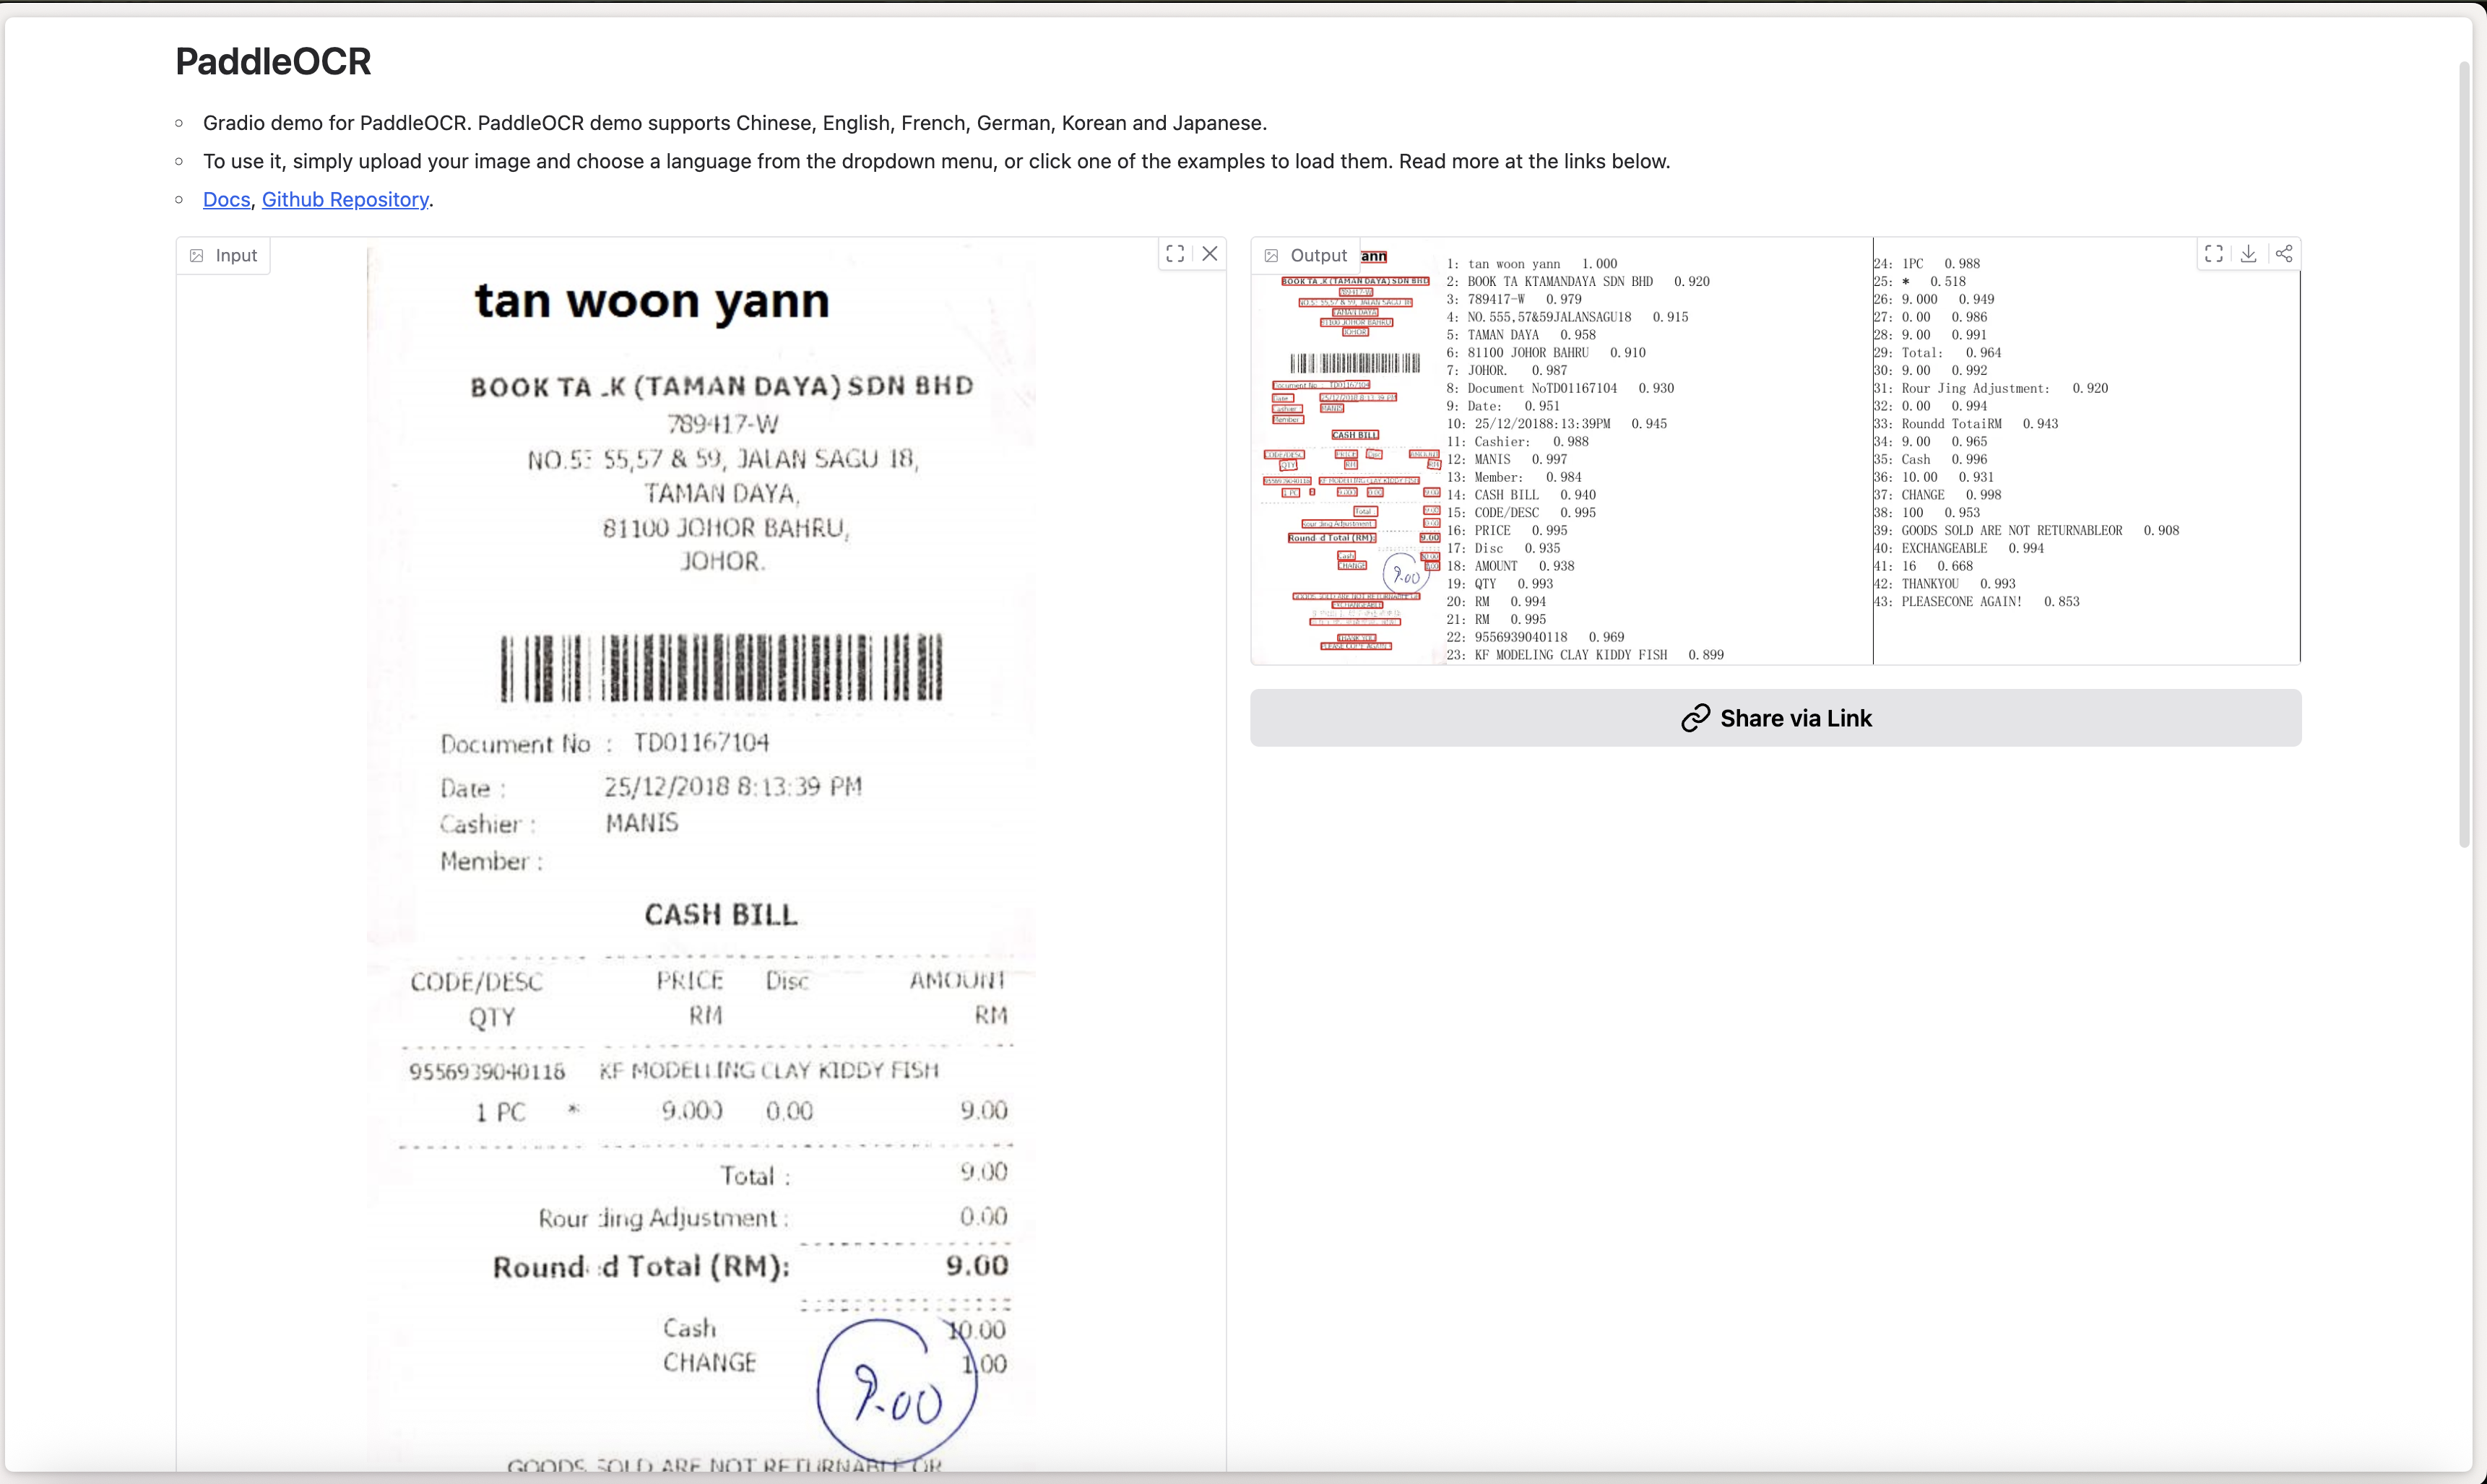Select the ann output tab
This screenshot has width=2487, height=1484.
tap(1374, 256)
